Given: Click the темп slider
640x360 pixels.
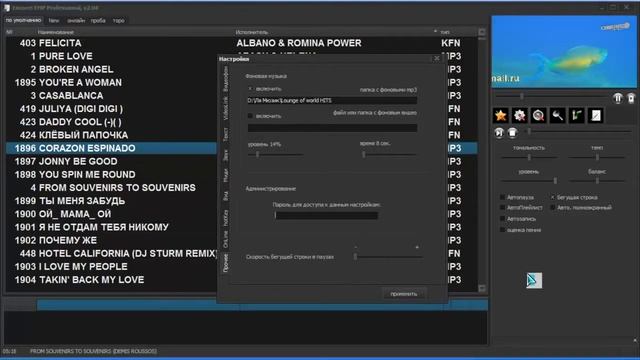Looking at the screenshot, I should (x=597, y=157).
